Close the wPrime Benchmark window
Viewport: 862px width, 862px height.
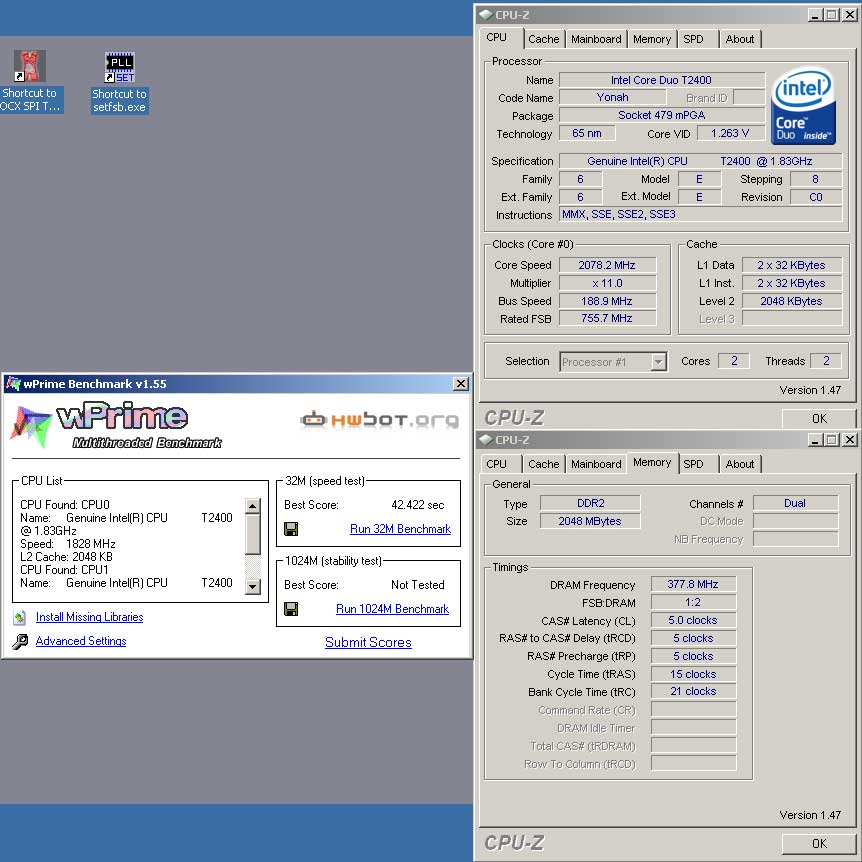tap(461, 384)
